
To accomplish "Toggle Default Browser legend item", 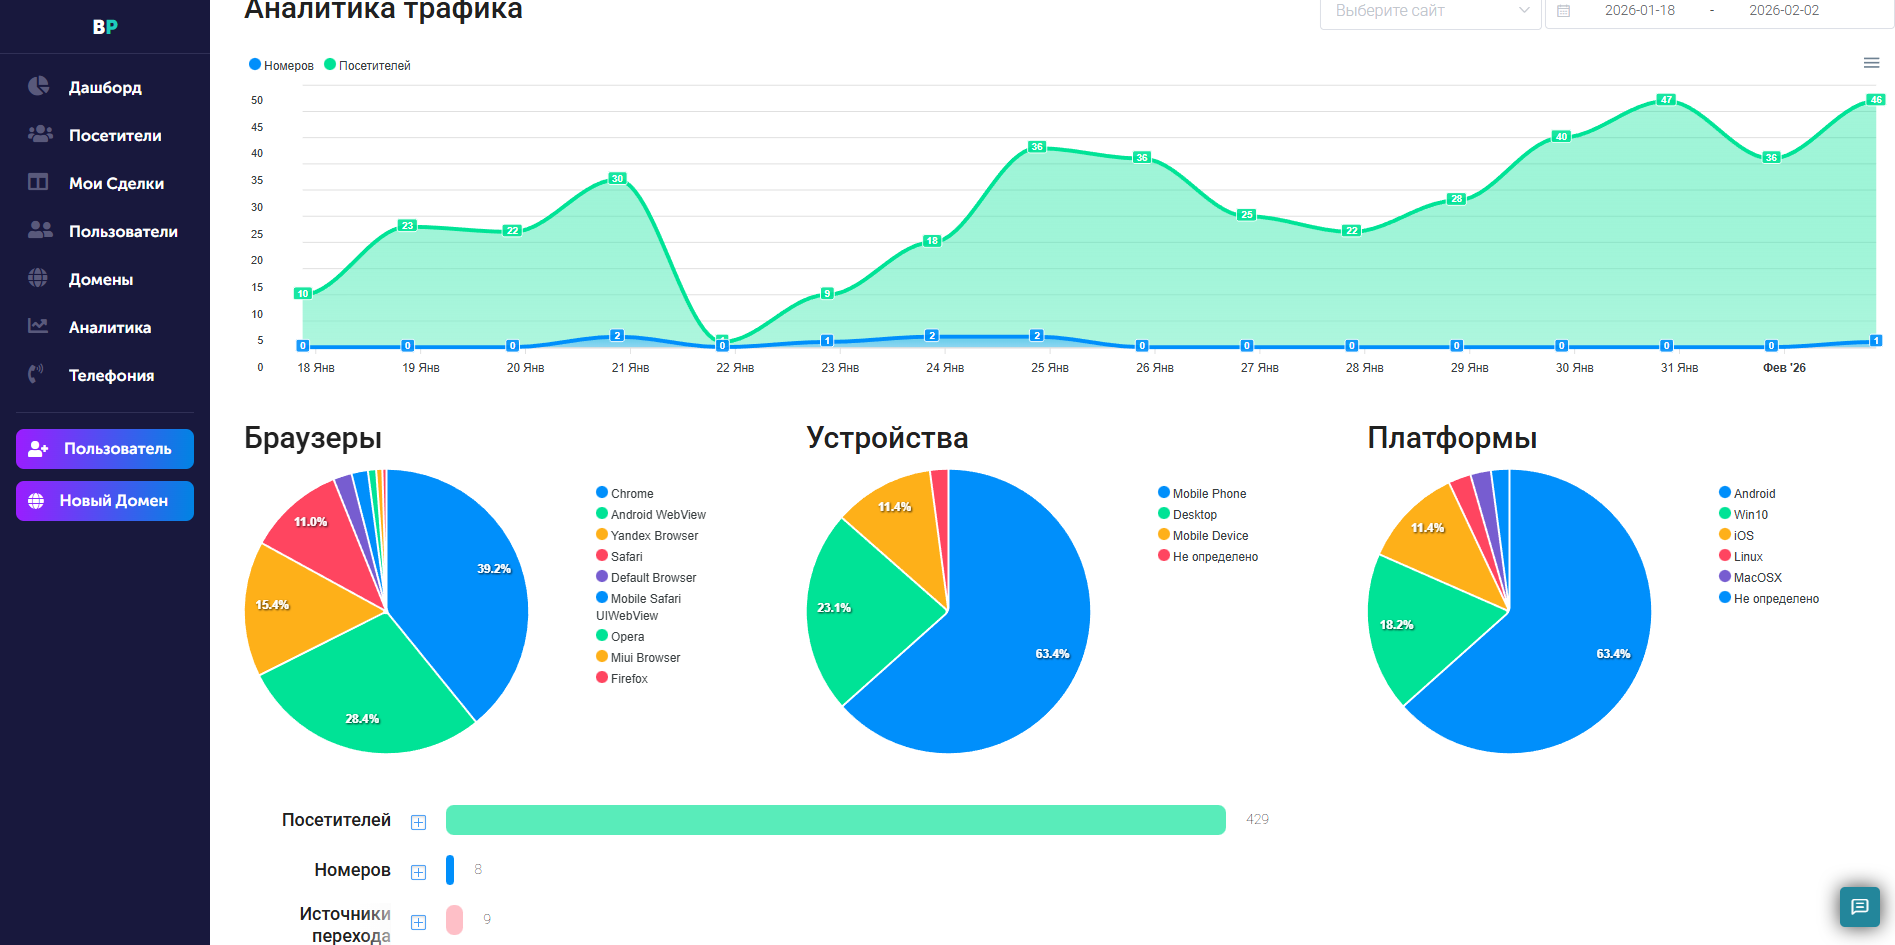I will (646, 577).
